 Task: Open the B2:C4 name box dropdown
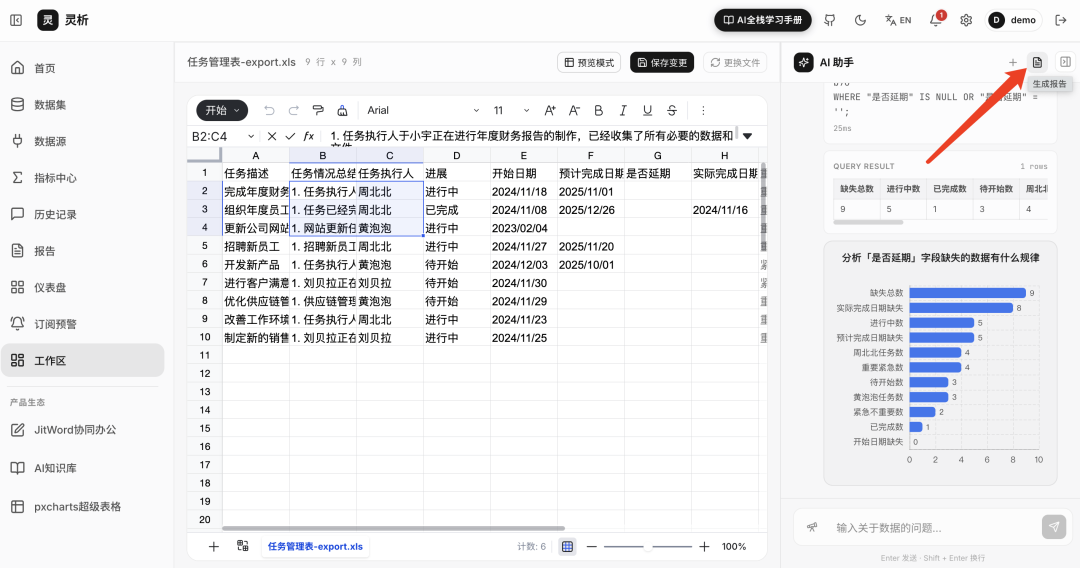pyautogui.click(x=251, y=136)
